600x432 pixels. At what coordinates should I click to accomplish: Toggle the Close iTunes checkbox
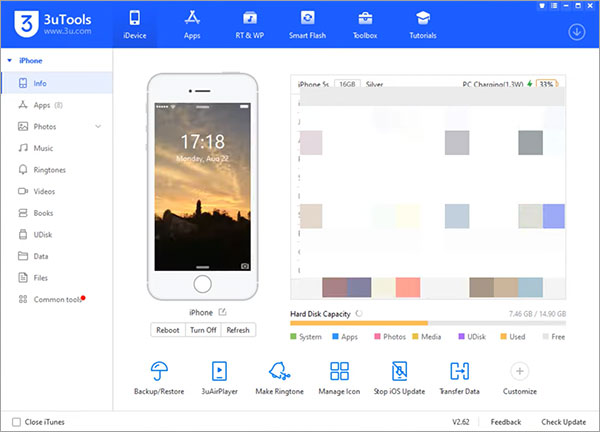point(15,422)
